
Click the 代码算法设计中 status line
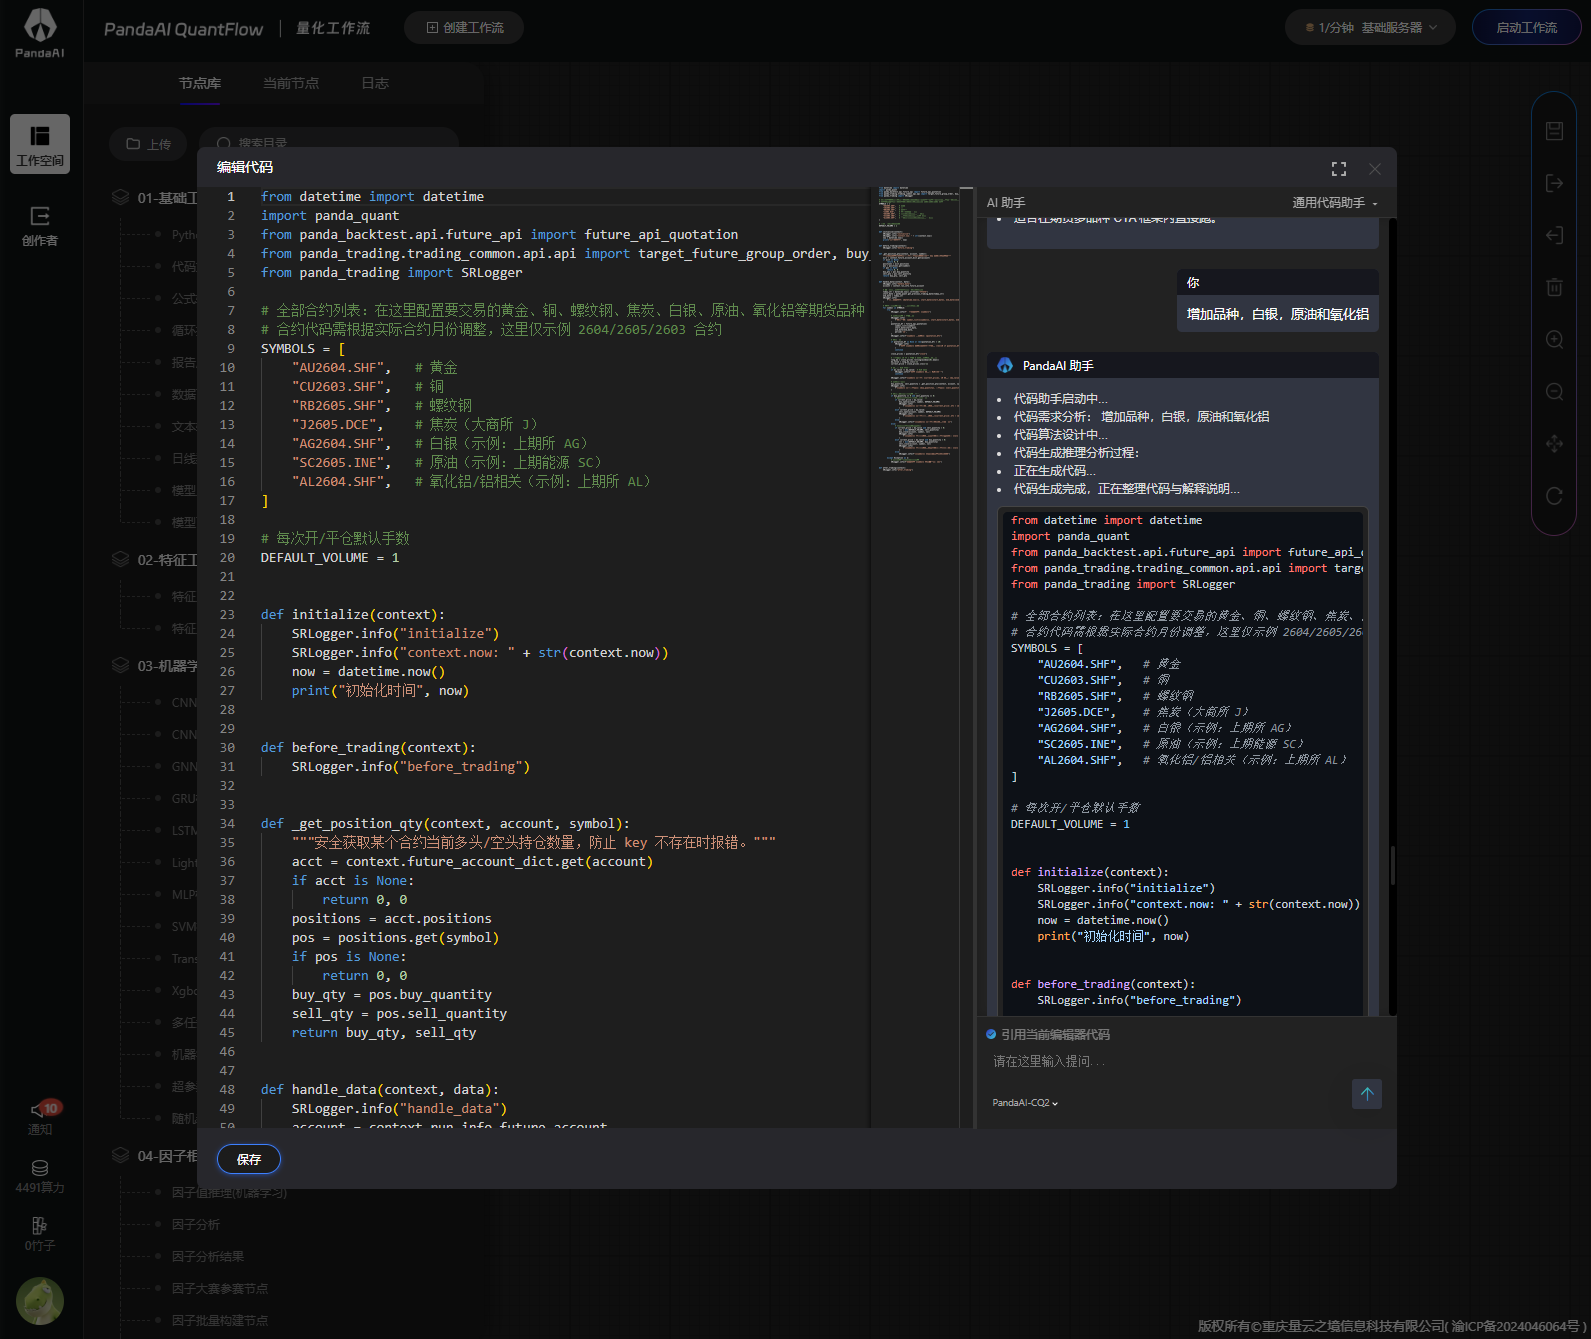pyautogui.click(x=1061, y=435)
